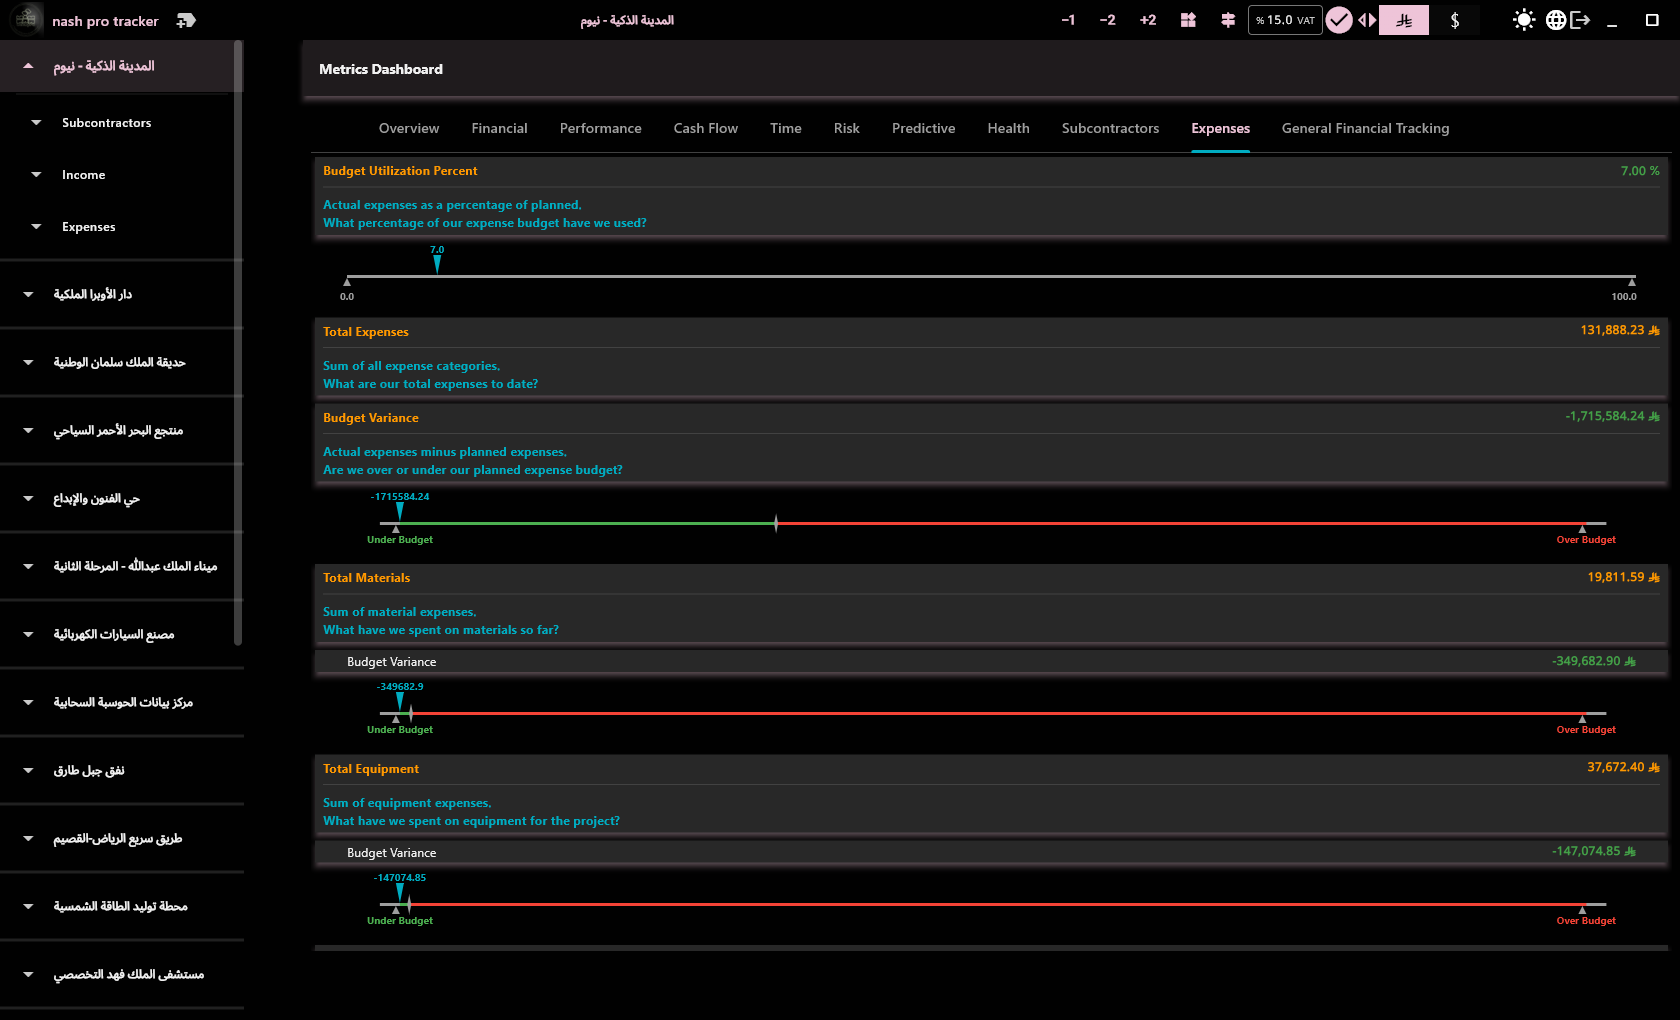Expand the طريق سريع الرياض-القصيم project
Image resolution: width=1680 pixels, height=1020 pixels.
(28, 839)
